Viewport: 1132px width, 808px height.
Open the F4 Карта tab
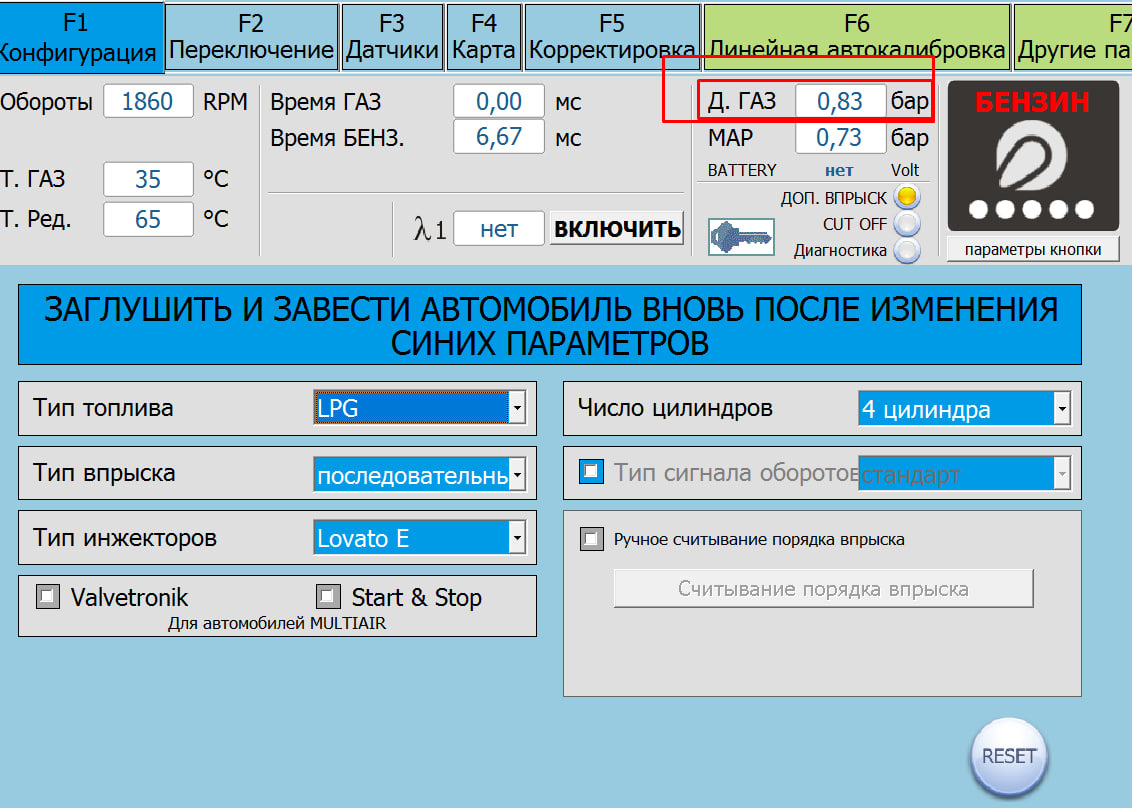(484, 38)
